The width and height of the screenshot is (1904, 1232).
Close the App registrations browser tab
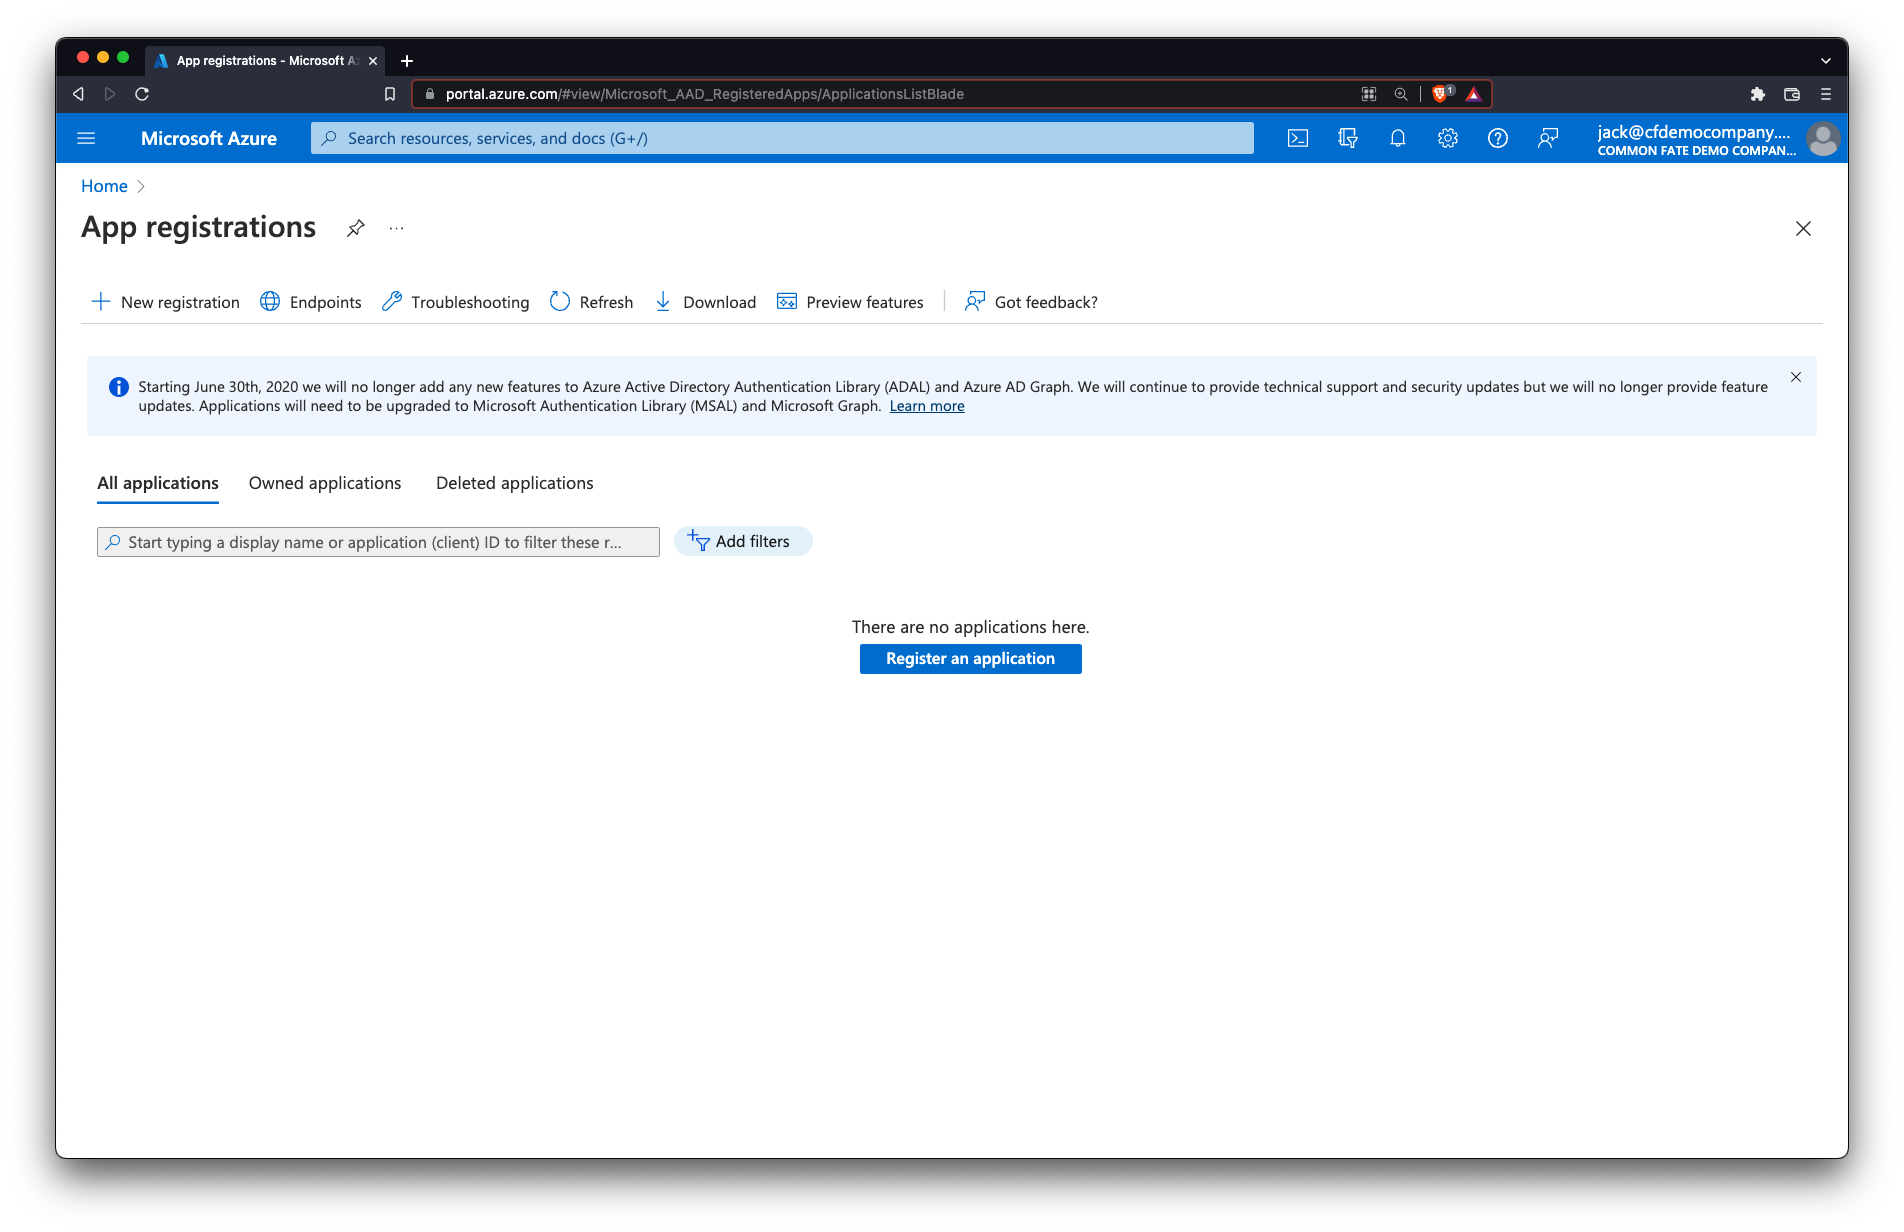[x=373, y=61]
